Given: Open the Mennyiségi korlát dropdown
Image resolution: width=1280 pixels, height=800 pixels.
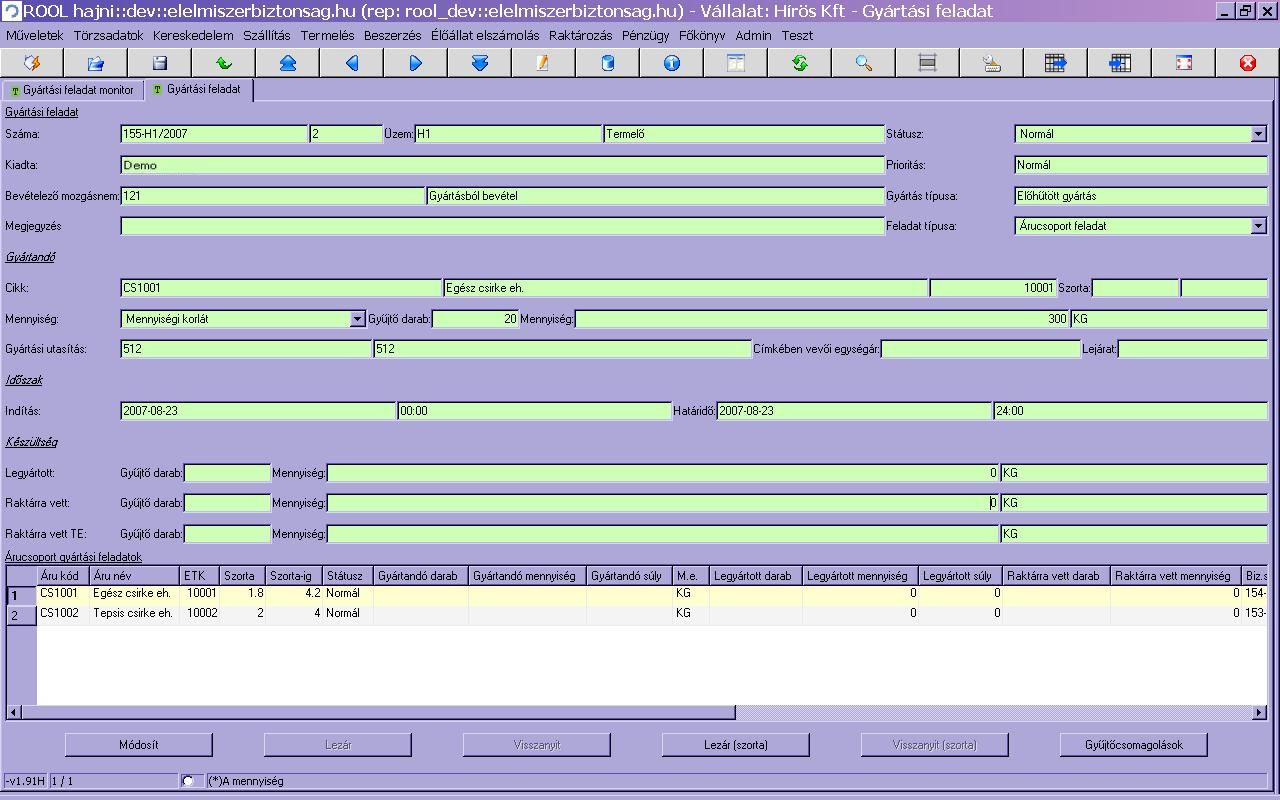Looking at the screenshot, I should pyautogui.click(x=357, y=319).
